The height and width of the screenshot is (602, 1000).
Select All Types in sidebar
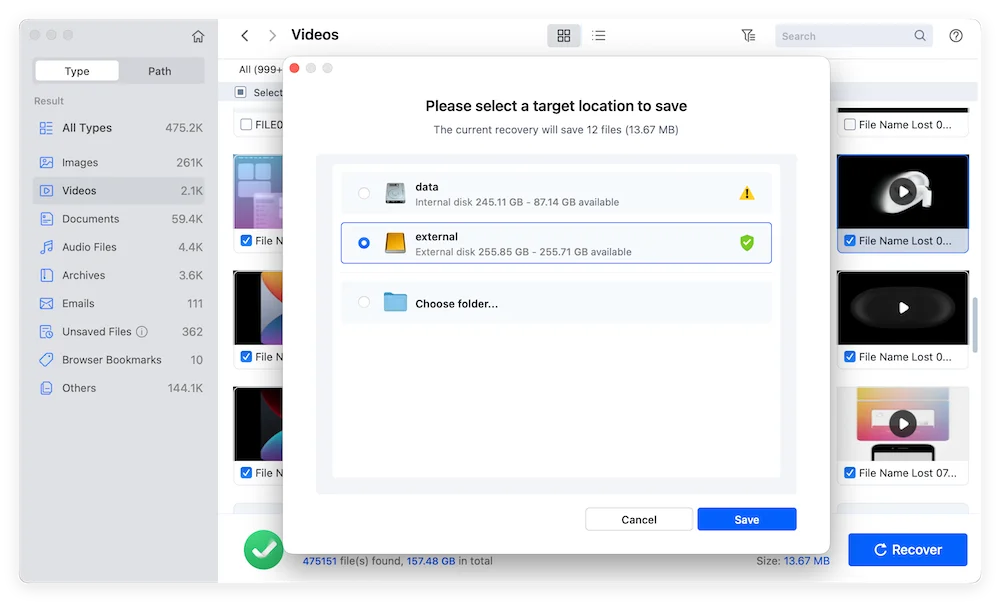(119, 128)
